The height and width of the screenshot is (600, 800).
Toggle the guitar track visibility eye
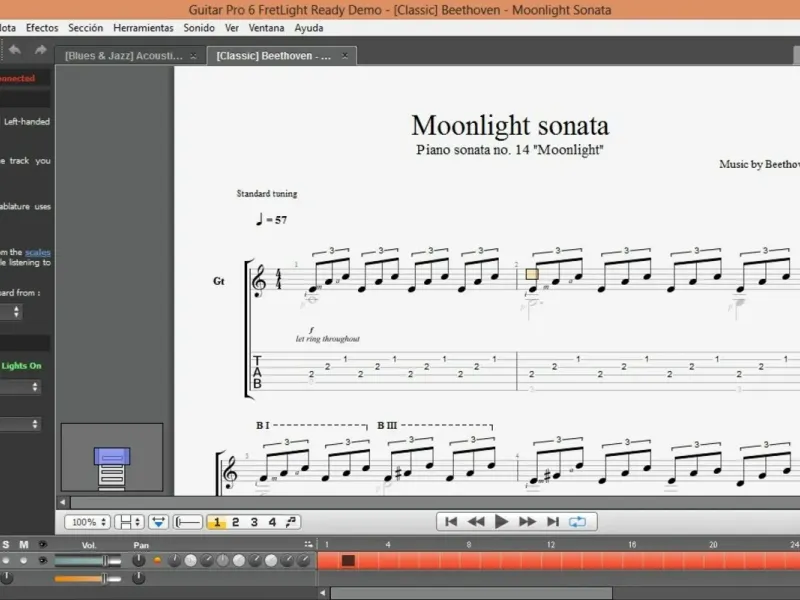[x=43, y=561]
